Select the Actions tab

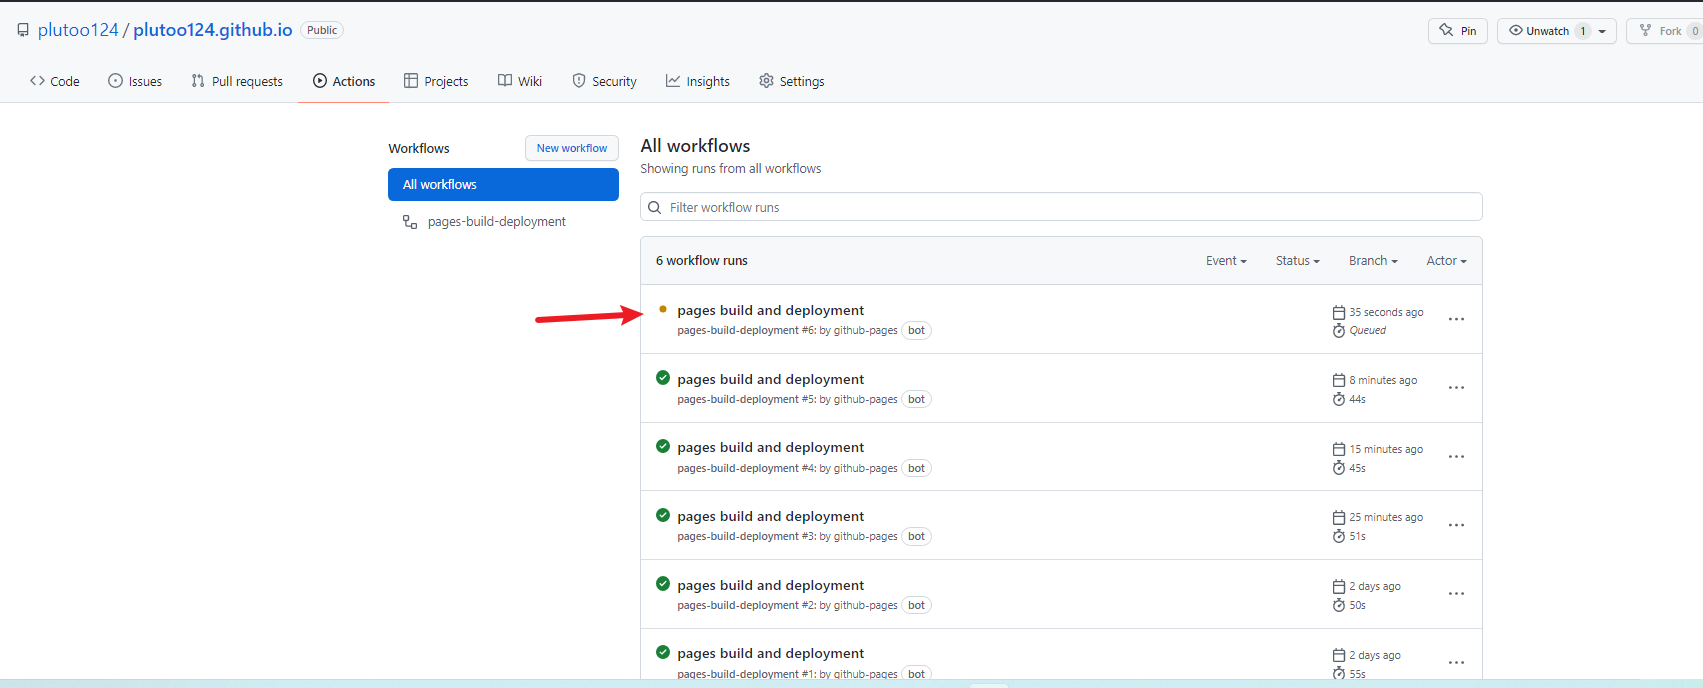tap(344, 81)
